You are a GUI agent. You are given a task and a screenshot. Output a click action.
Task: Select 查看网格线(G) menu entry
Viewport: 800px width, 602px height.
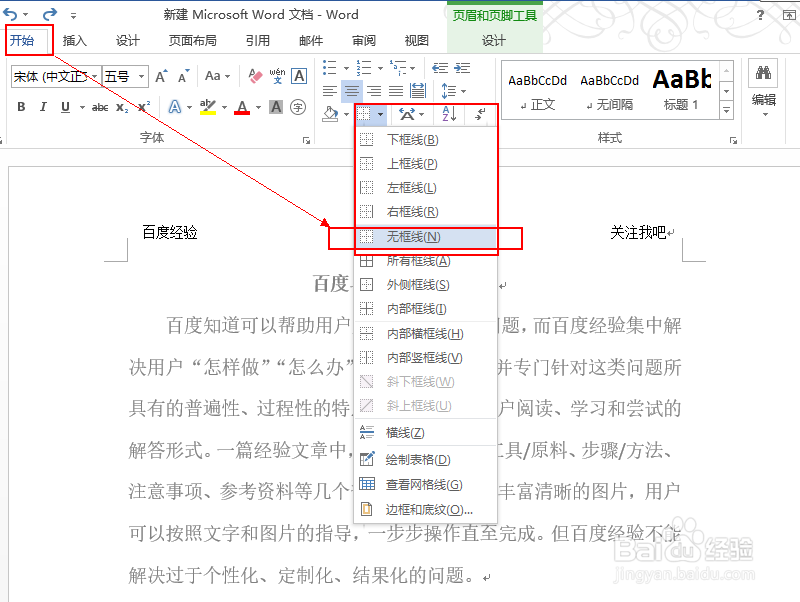[x=426, y=484]
